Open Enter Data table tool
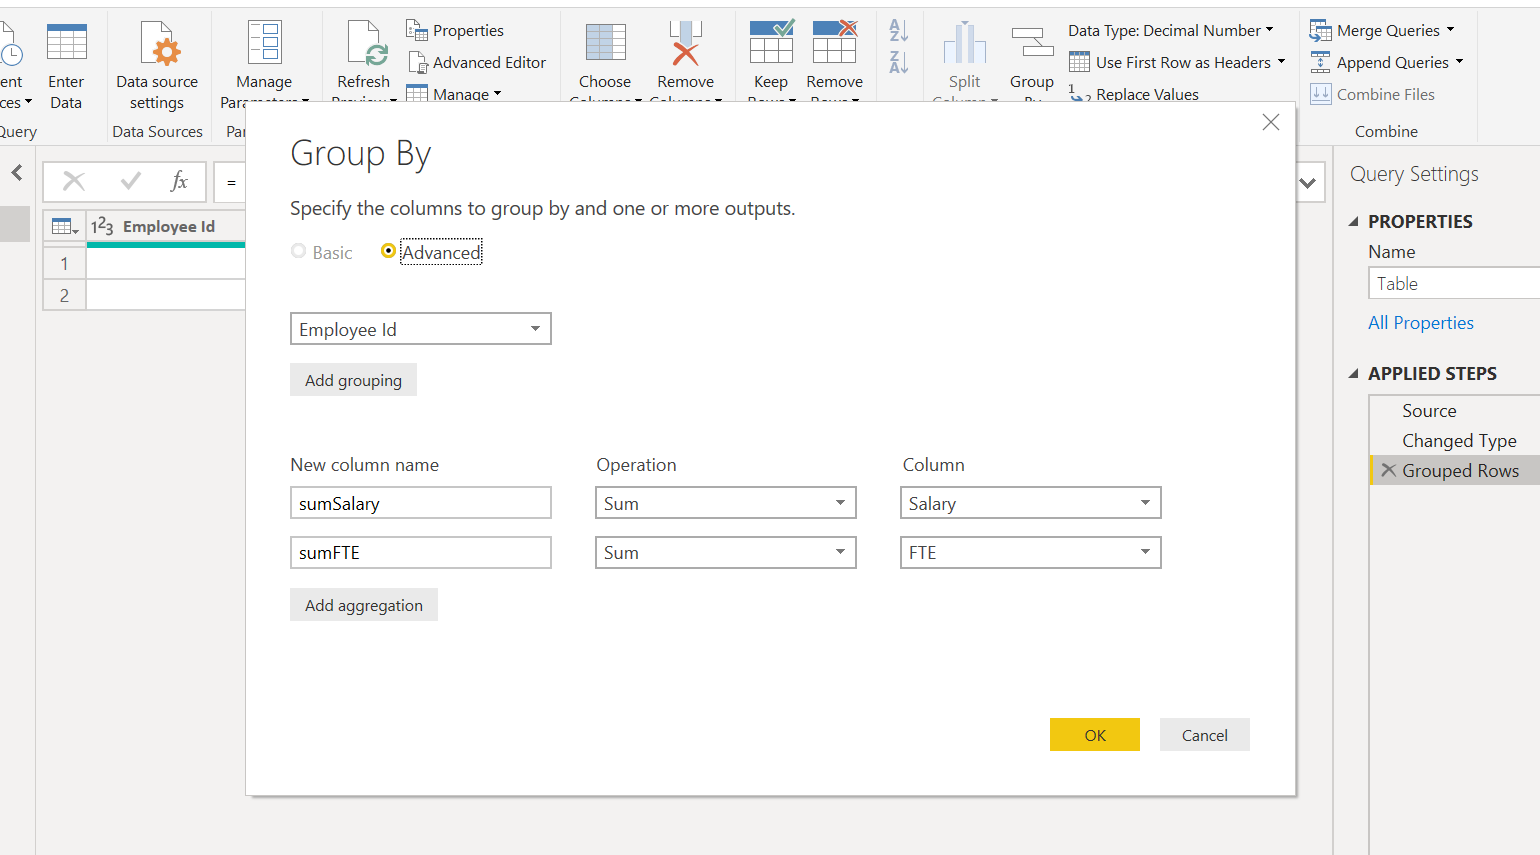The width and height of the screenshot is (1540, 855). pos(66,66)
